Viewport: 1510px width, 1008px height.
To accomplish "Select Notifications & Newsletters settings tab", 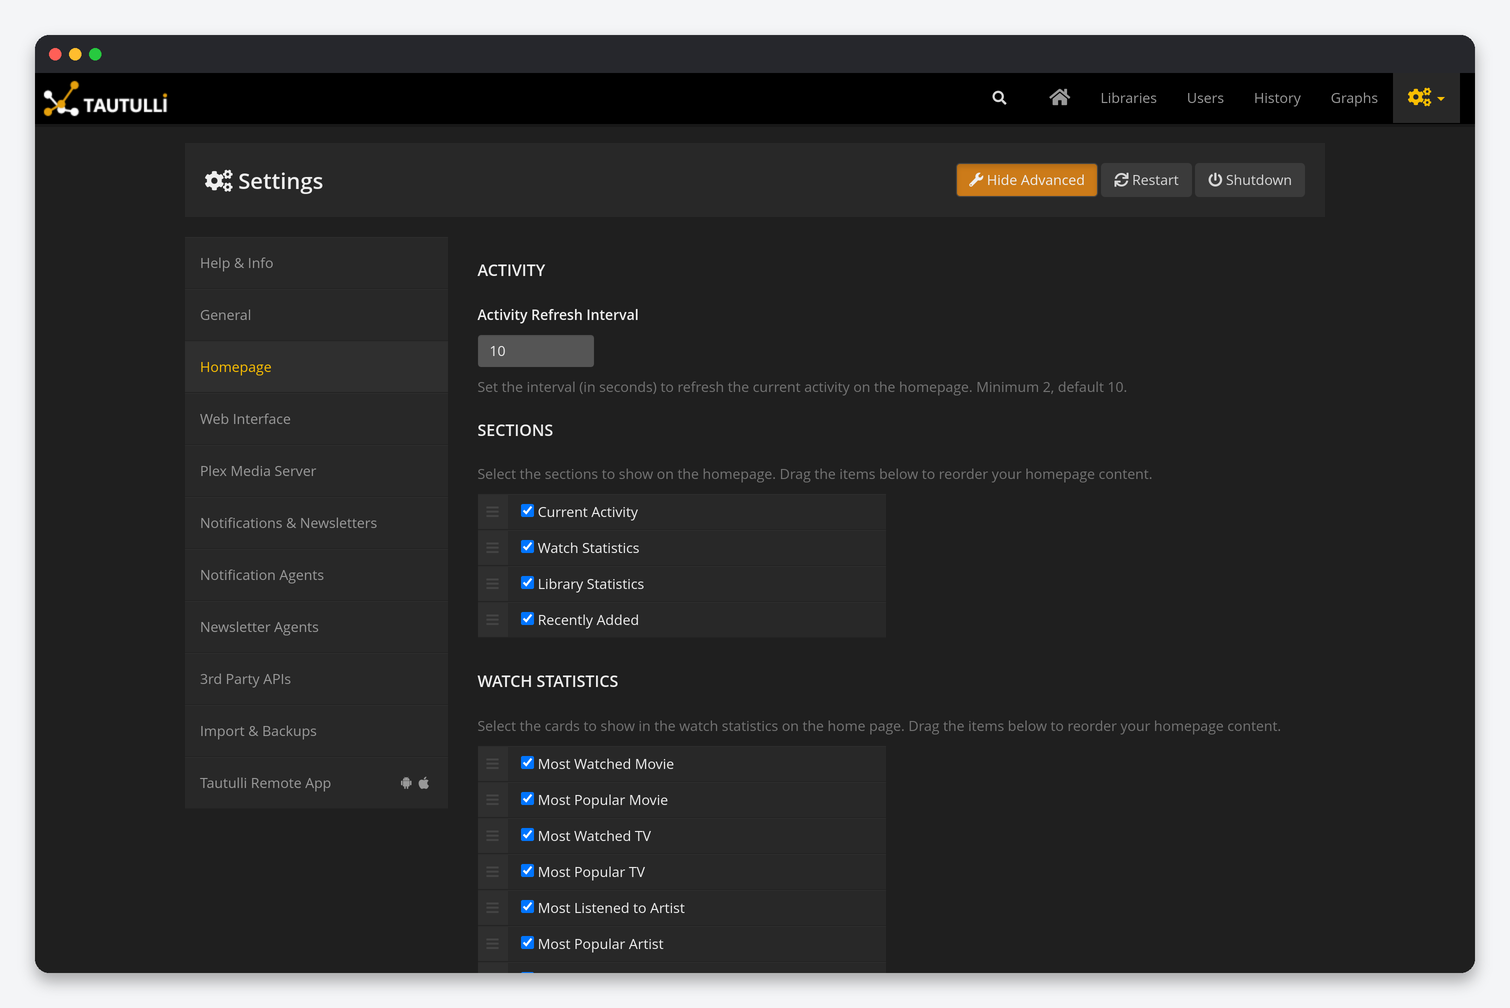I will click(316, 523).
